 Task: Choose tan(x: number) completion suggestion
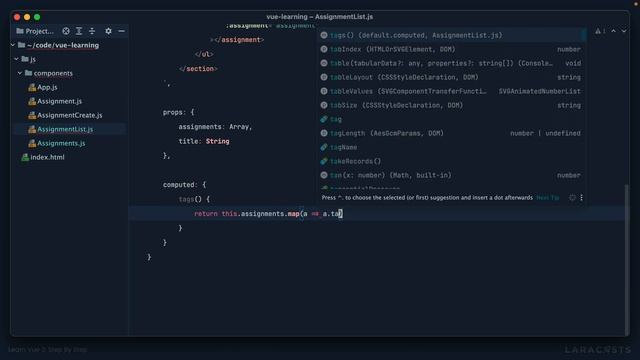[451, 175]
